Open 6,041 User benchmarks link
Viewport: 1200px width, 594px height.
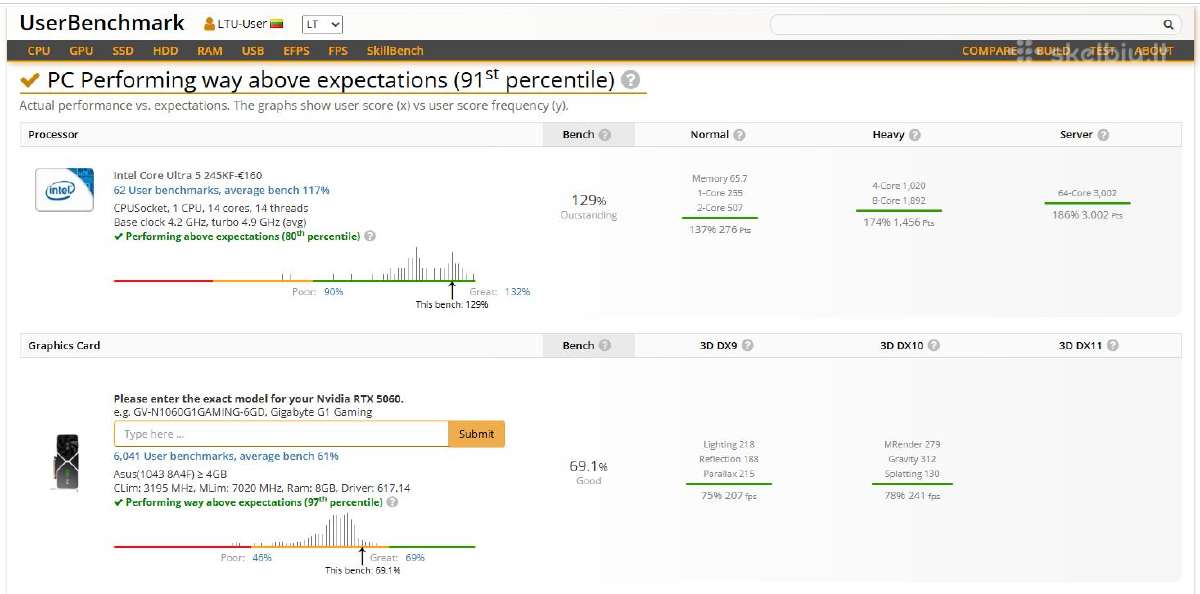coord(226,457)
